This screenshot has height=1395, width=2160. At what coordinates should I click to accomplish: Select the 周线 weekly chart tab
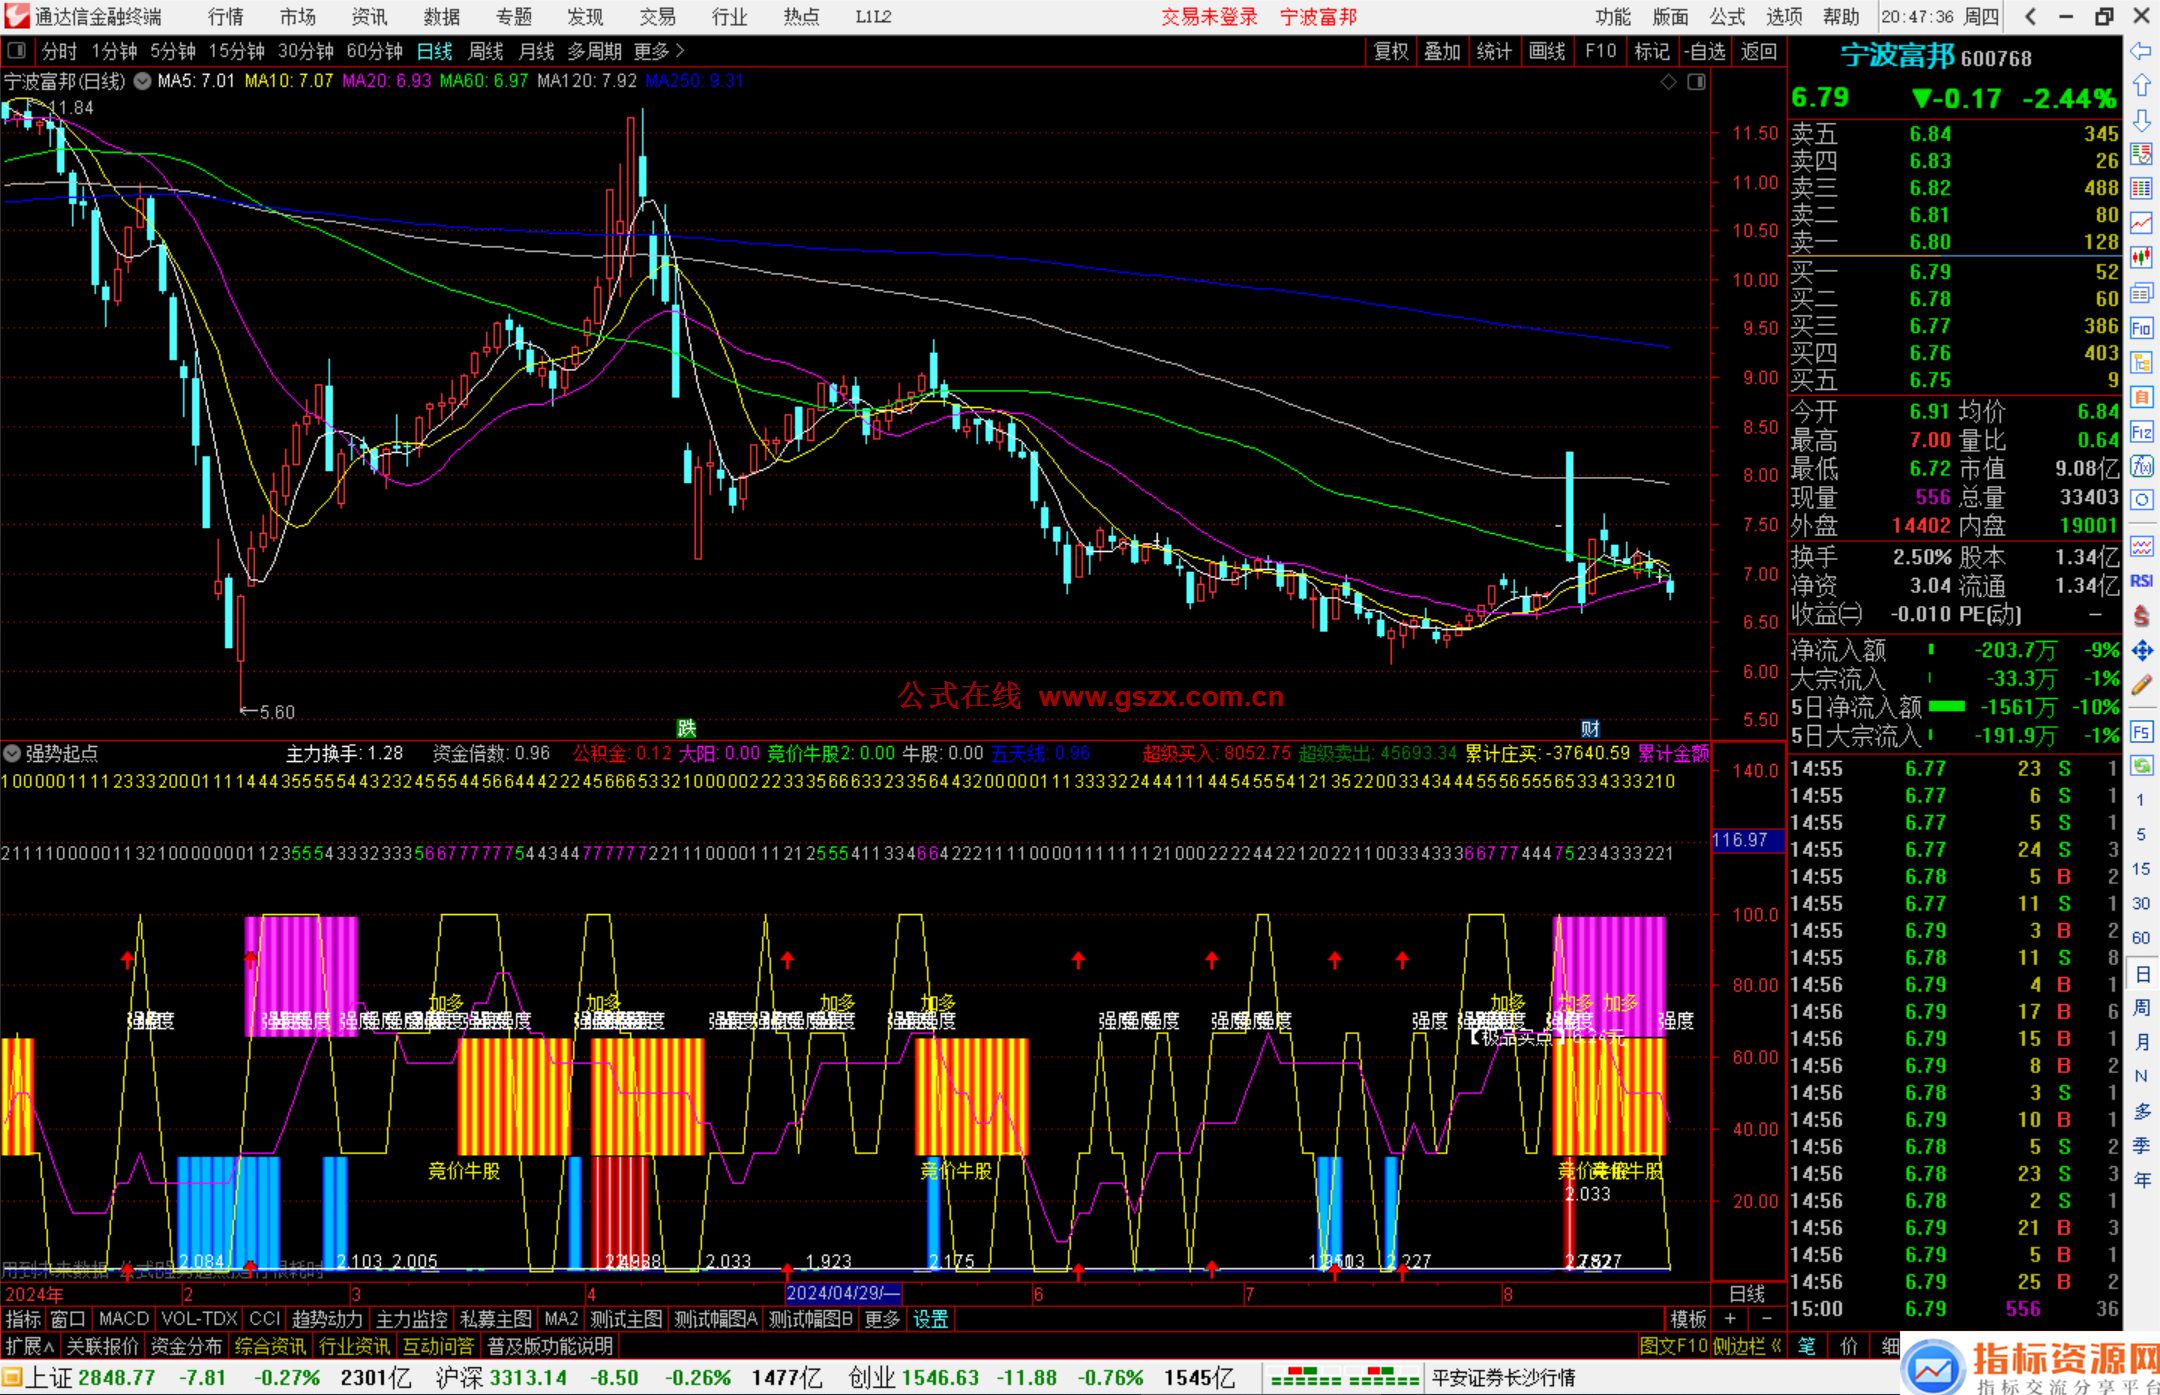click(486, 51)
